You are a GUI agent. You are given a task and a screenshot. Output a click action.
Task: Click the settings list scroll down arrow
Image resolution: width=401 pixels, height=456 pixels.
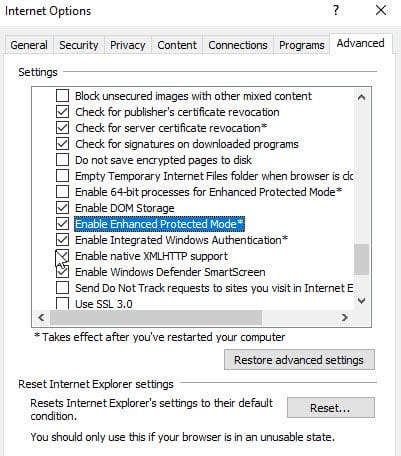pyautogui.click(x=361, y=301)
